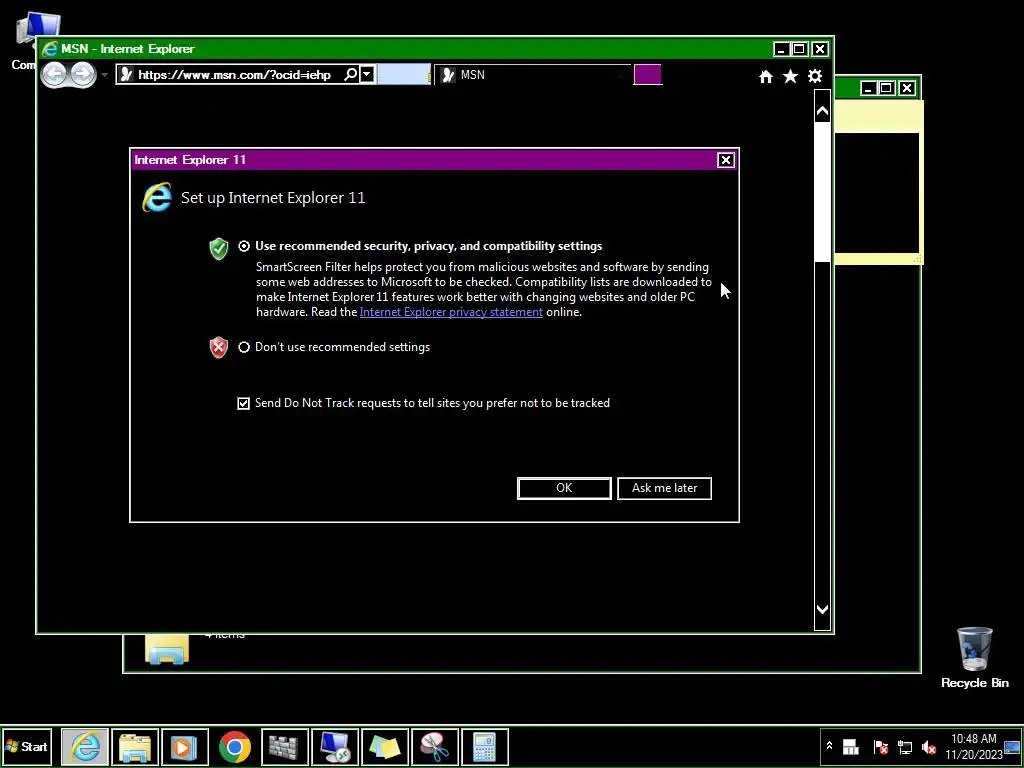The width and height of the screenshot is (1024, 768).
Task: Open the Start menu
Action: [27, 746]
